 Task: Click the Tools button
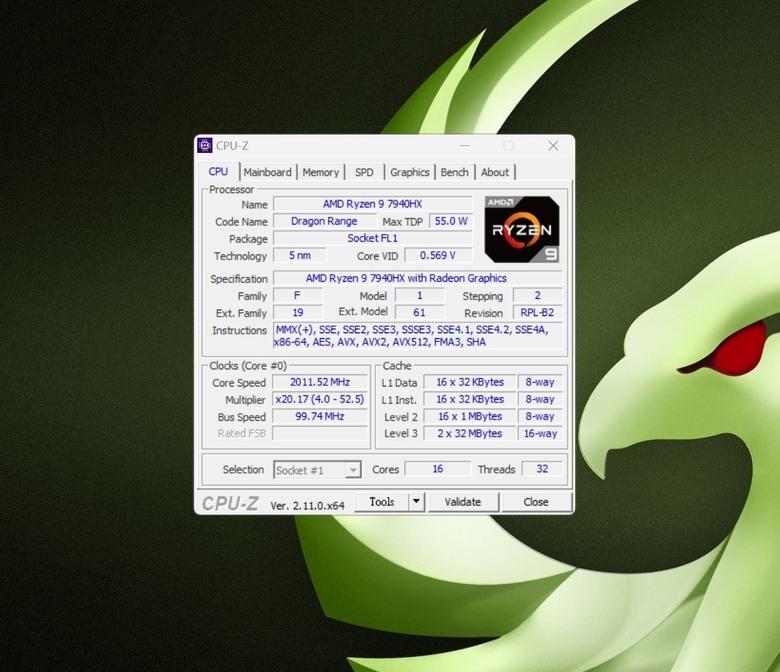click(382, 501)
